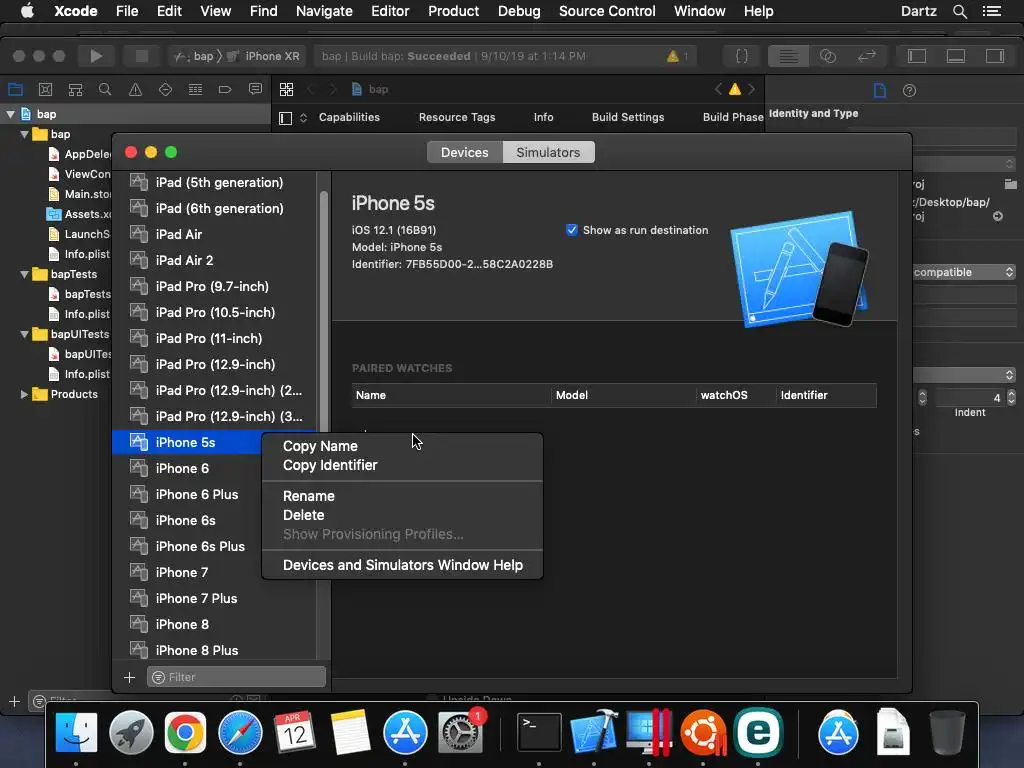Open Devices and Simulators Window Help
Screen dimensions: 1024x768
click(x=402, y=565)
